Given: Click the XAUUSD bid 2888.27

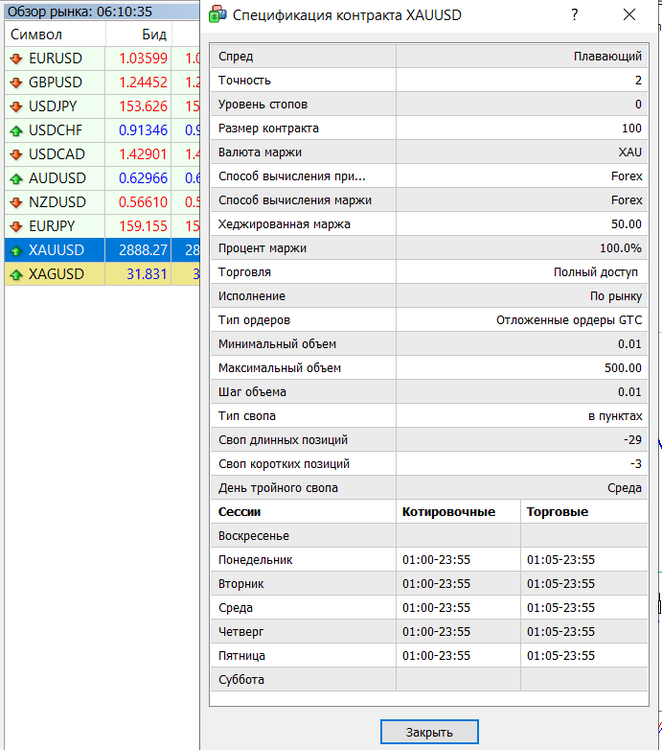Looking at the screenshot, I should tap(143, 250).
